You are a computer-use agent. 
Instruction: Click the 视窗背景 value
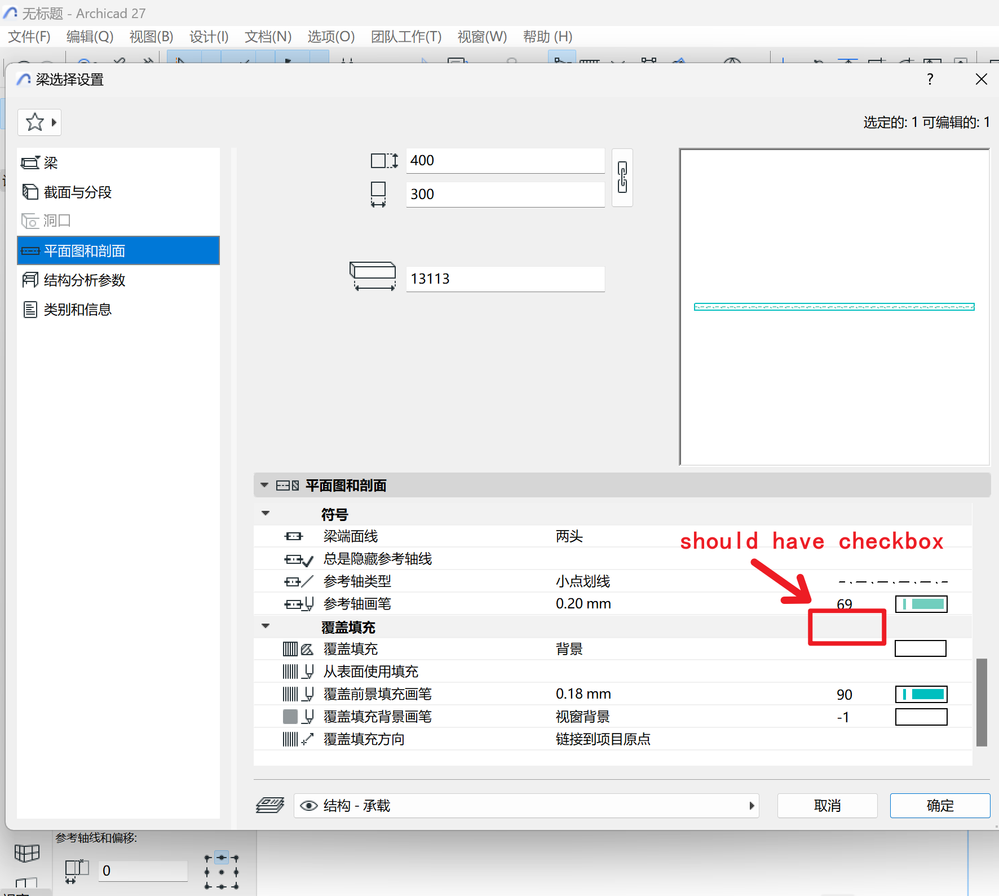pos(582,717)
